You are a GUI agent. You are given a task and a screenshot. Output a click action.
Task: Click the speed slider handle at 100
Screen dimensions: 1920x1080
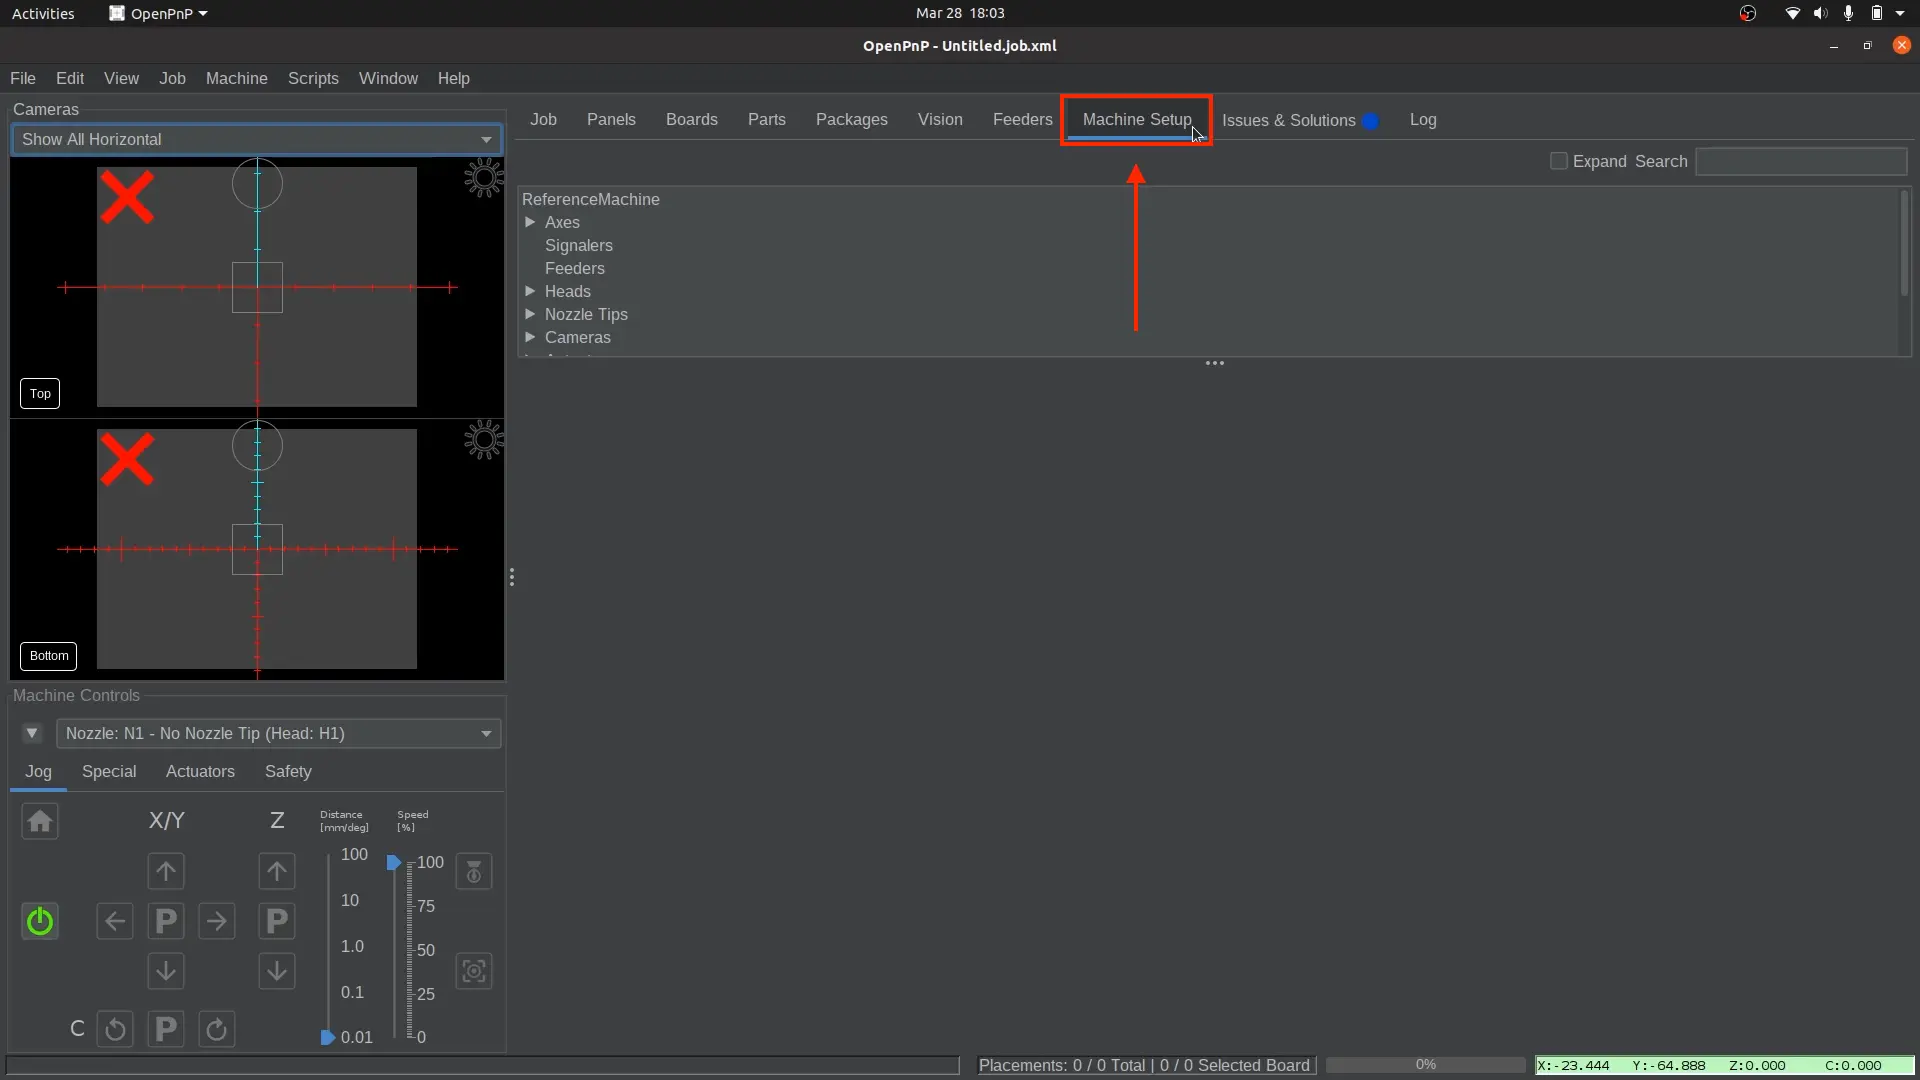click(394, 863)
